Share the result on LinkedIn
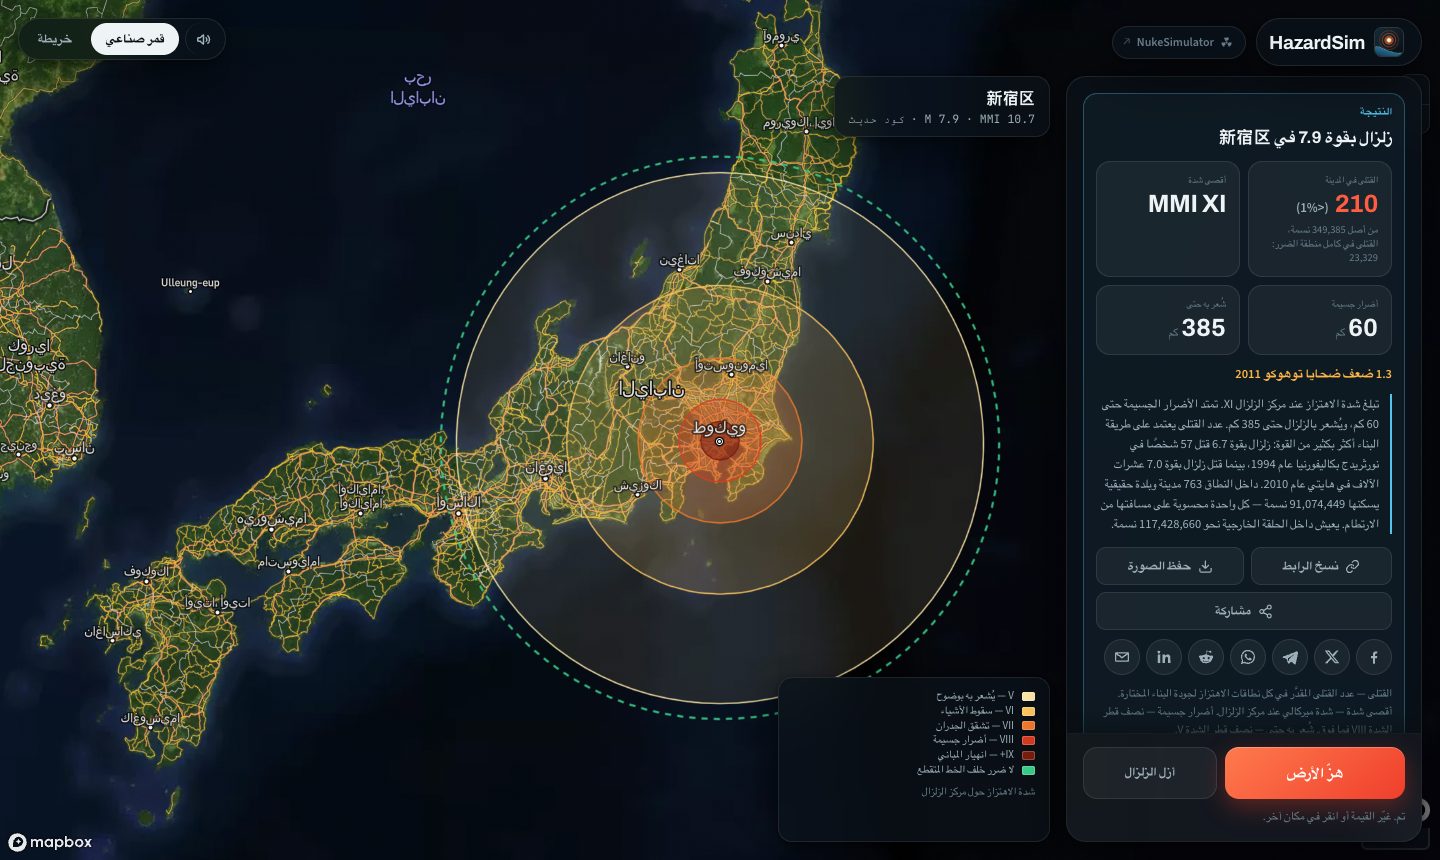The width and height of the screenshot is (1440, 860). tap(1164, 657)
